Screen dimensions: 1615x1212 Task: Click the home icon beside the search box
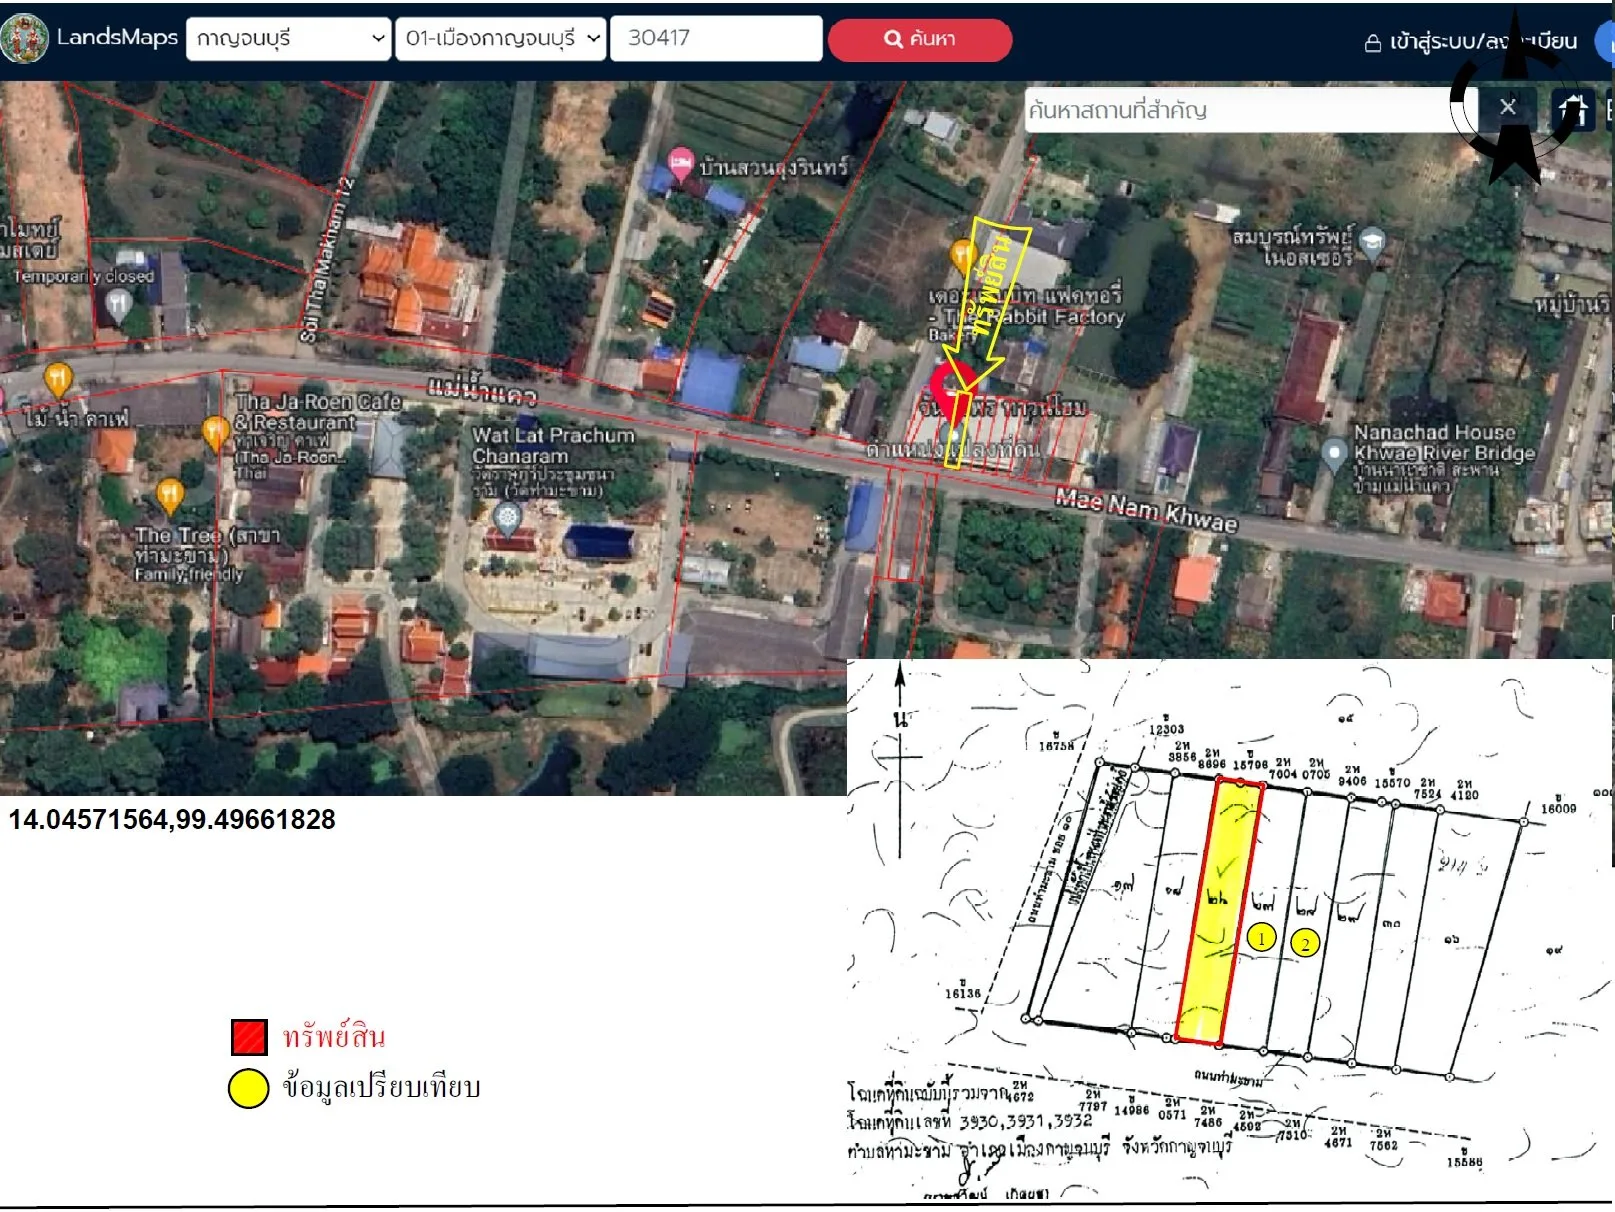[1572, 108]
